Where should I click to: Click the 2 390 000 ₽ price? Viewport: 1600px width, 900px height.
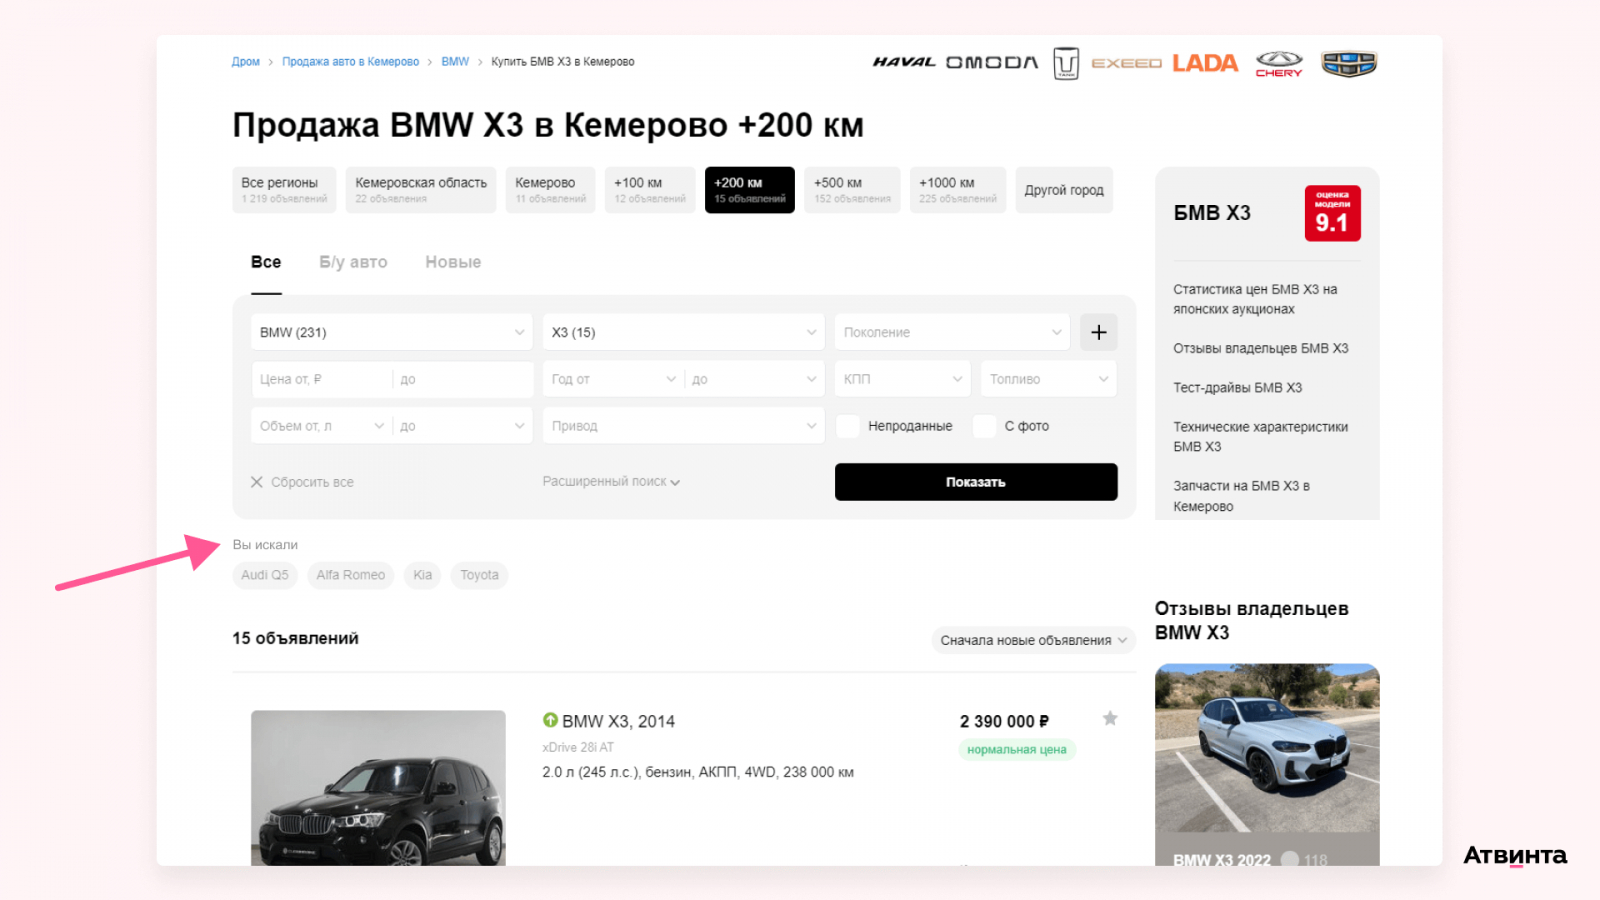pos(1004,721)
